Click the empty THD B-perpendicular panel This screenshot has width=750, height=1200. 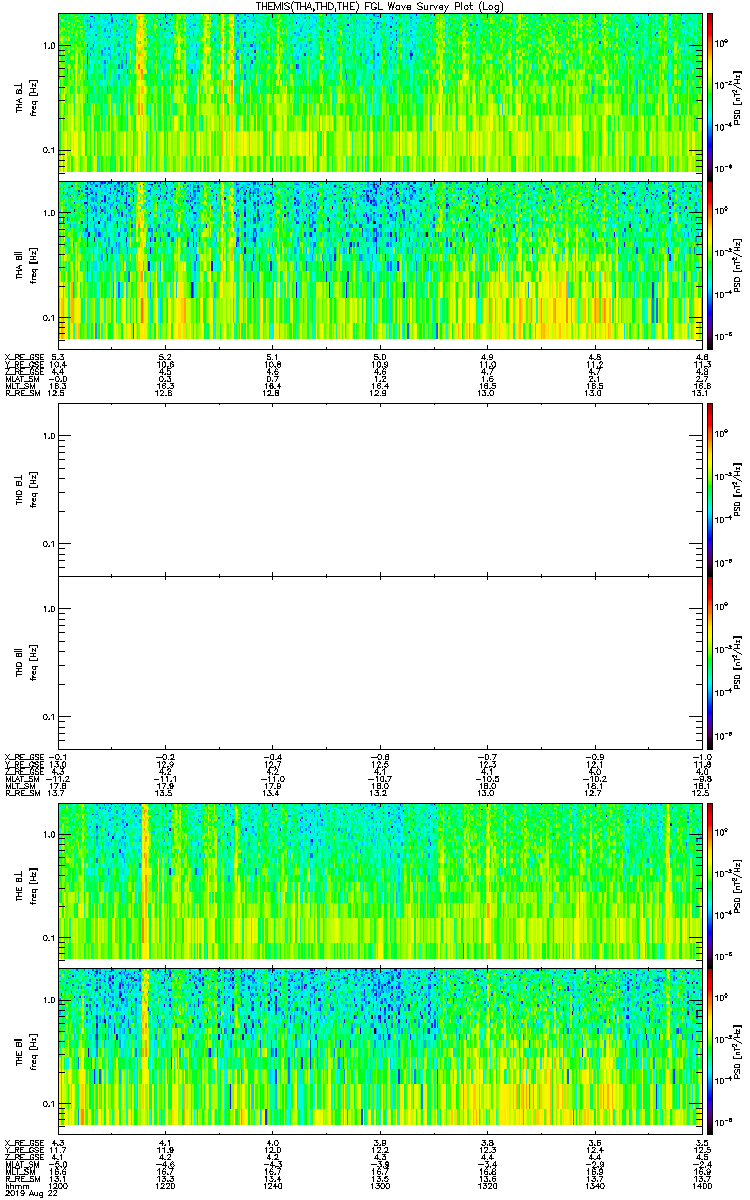(x=380, y=489)
